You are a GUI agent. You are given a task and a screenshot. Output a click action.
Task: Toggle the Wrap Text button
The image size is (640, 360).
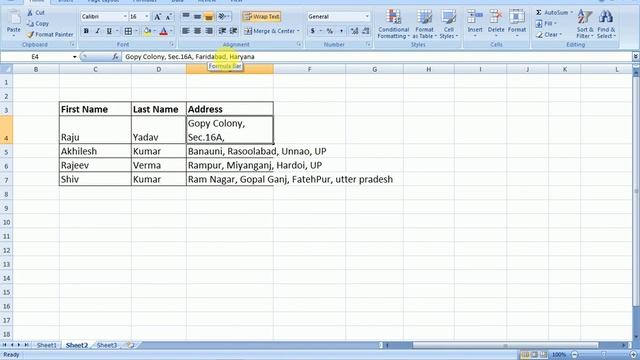(x=261, y=17)
